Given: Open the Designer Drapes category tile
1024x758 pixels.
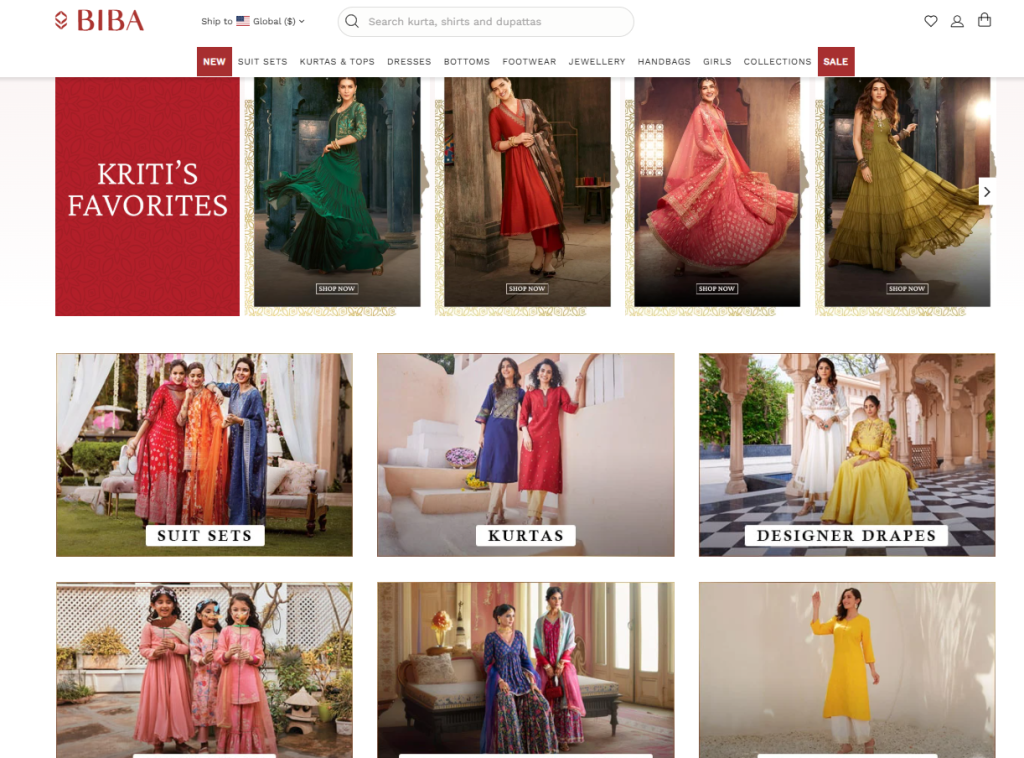Looking at the screenshot, I should (x=846, y=455).
